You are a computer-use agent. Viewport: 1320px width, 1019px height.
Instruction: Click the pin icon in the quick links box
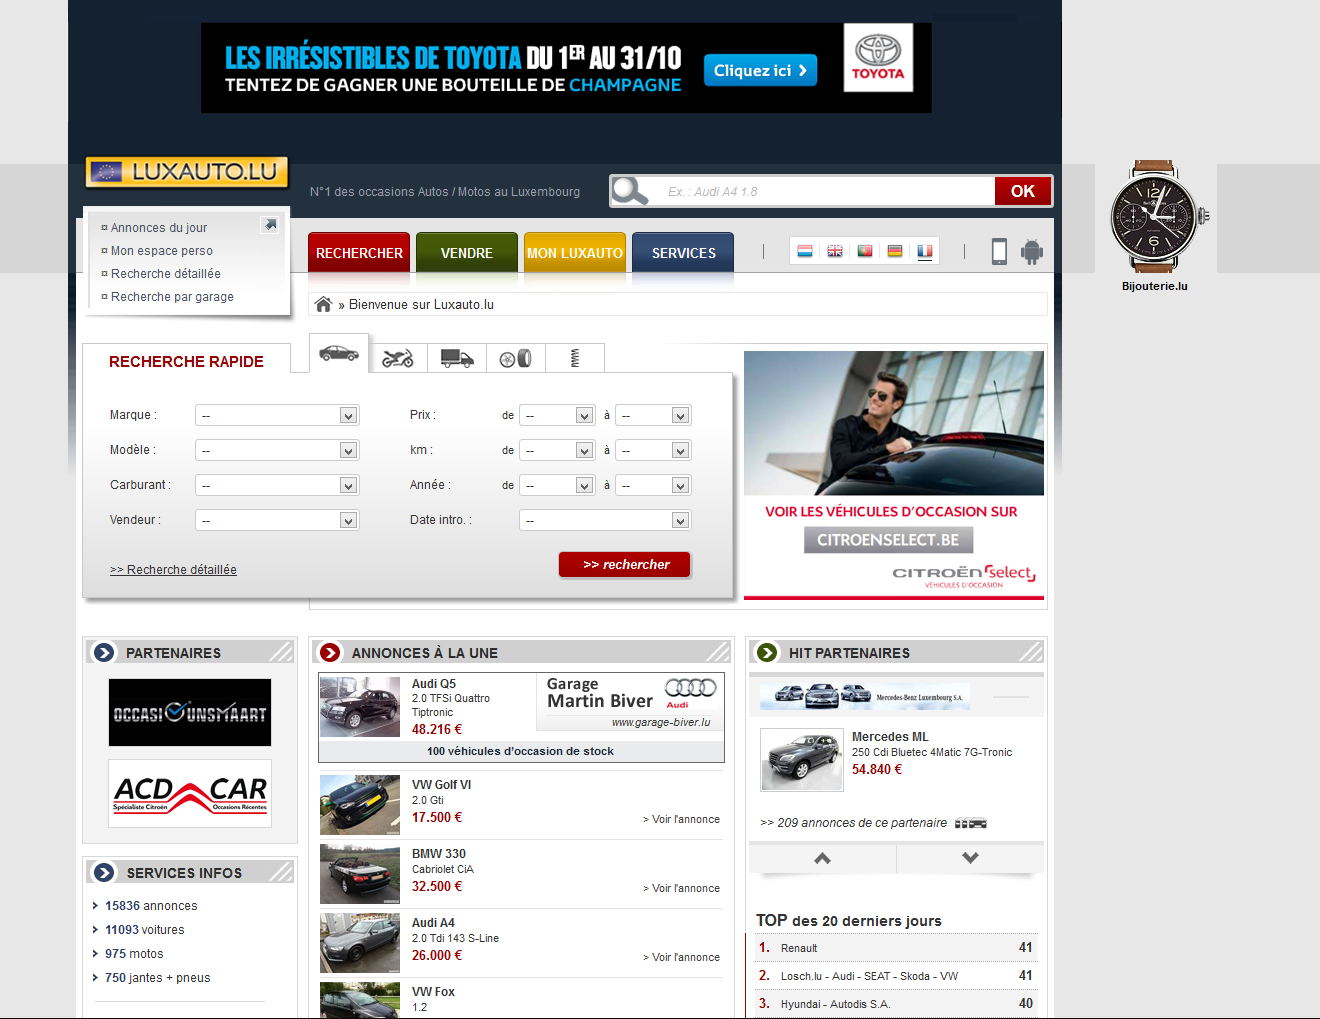coord(269,225)
